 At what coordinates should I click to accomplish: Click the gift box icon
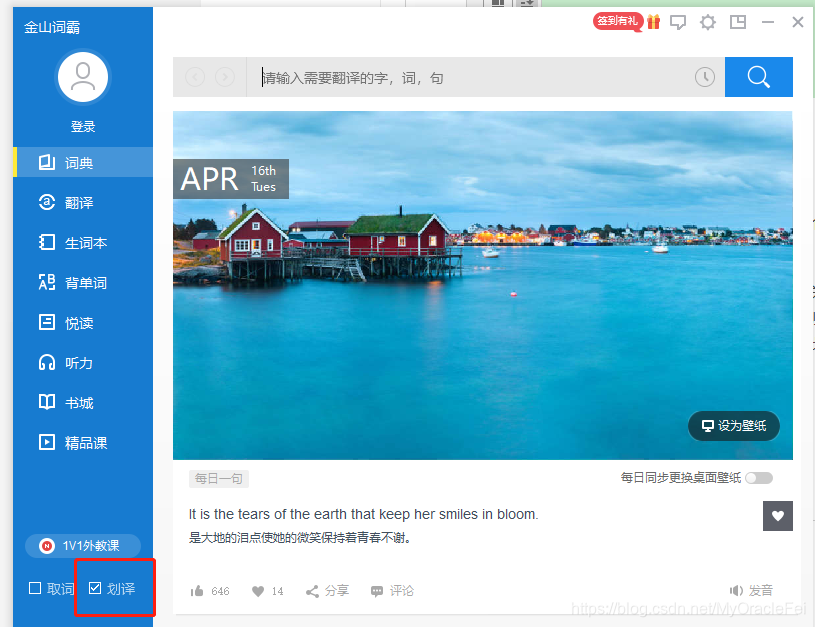[653, 22]
